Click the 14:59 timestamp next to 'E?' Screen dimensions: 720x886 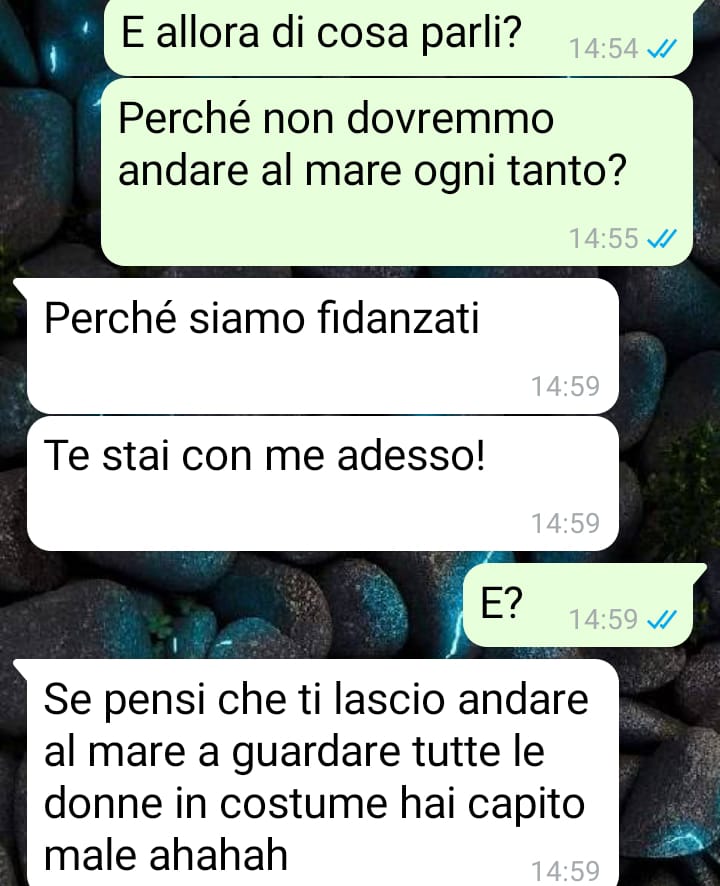[603, 619]
